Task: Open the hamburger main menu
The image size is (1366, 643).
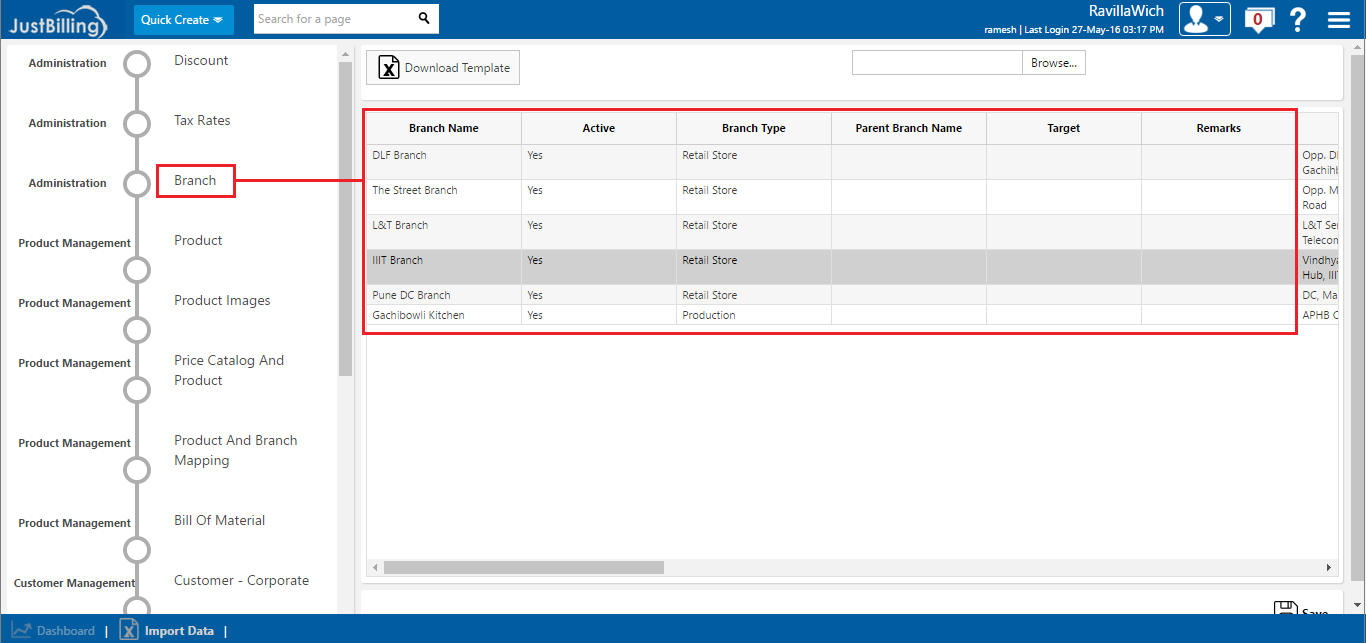Action: coord(1339,20)
